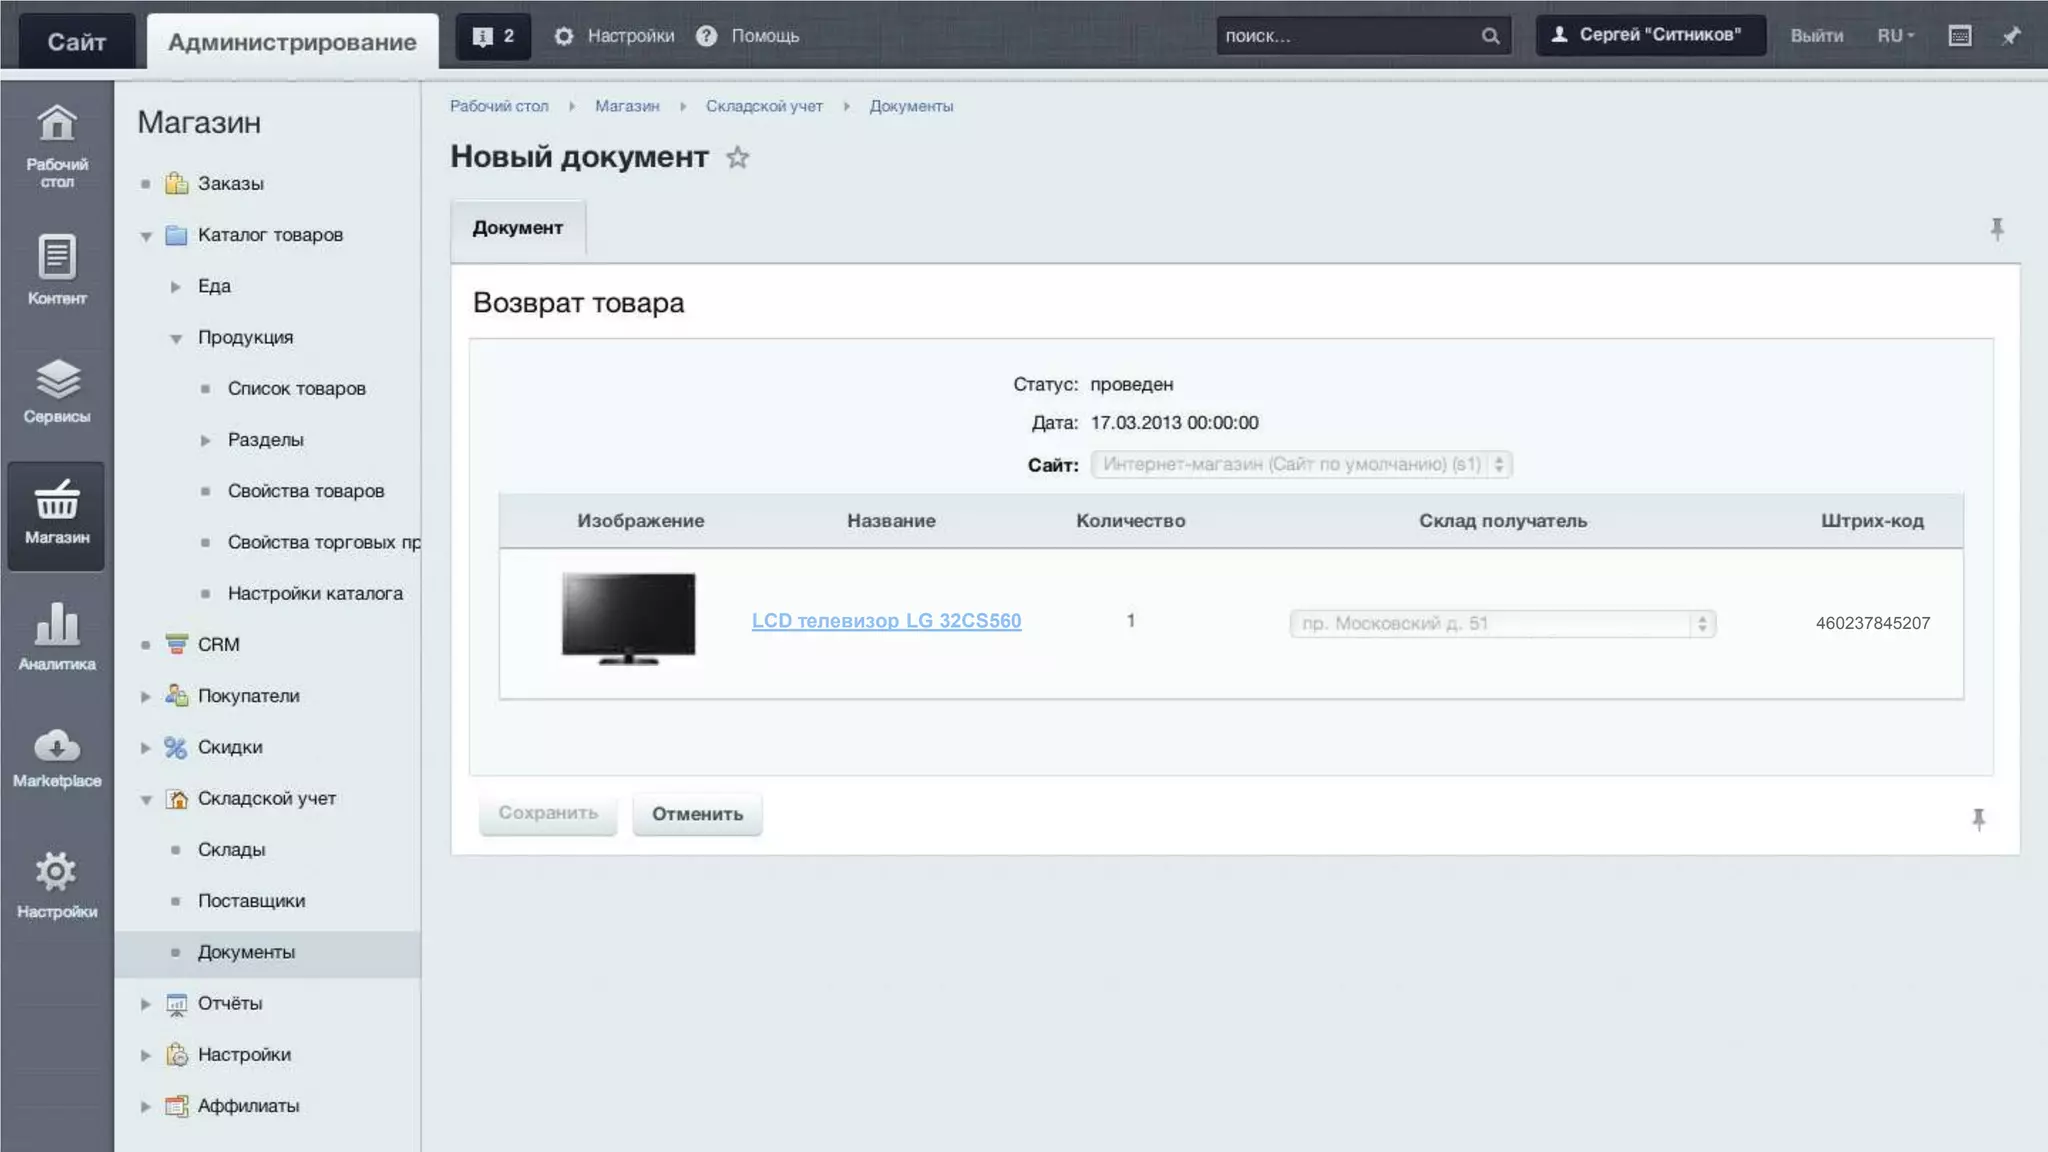Toggle the pin beside Документ tab
Screen dimensions: 2048x1152
[x=1996, y=229]
